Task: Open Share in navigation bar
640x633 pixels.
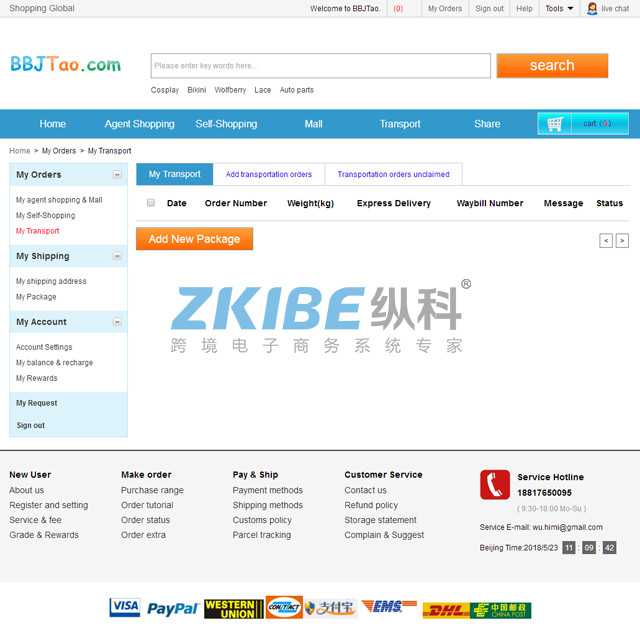Action: click(x=487, y=124)
